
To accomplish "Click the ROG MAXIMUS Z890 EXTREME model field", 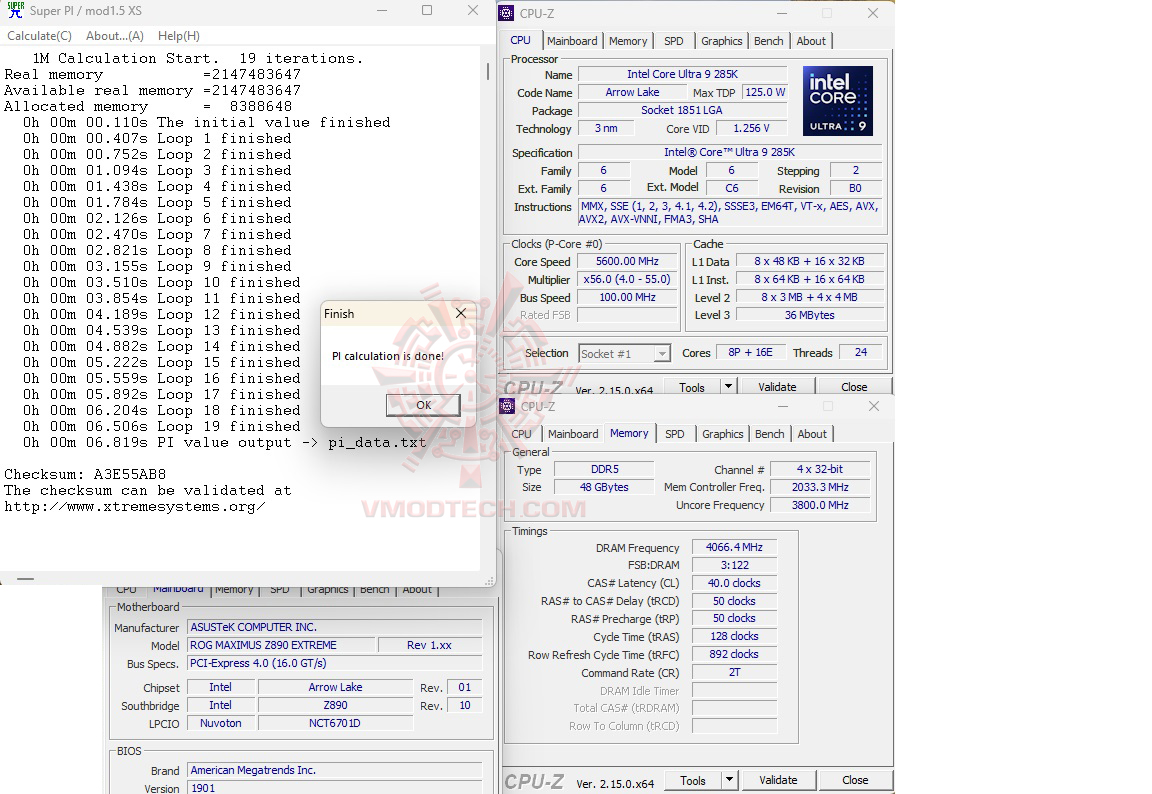I will 280,645.
